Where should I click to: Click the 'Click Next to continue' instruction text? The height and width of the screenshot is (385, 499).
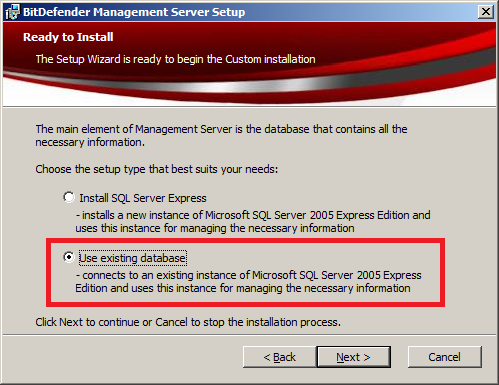[x=188, y=322]
